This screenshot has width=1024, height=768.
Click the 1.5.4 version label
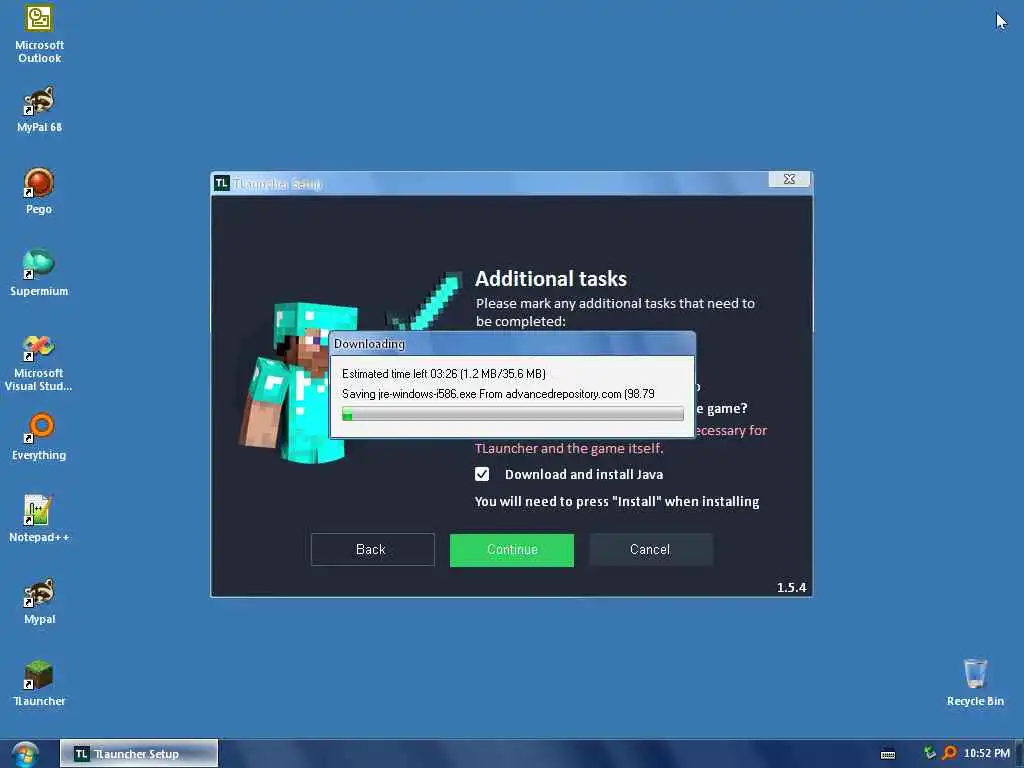point(792,587)
